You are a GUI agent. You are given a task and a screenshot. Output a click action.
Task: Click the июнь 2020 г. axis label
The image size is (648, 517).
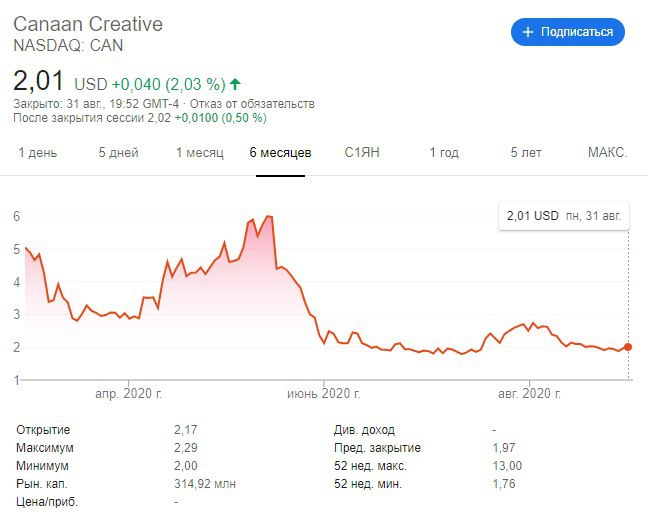coord(324,394)
